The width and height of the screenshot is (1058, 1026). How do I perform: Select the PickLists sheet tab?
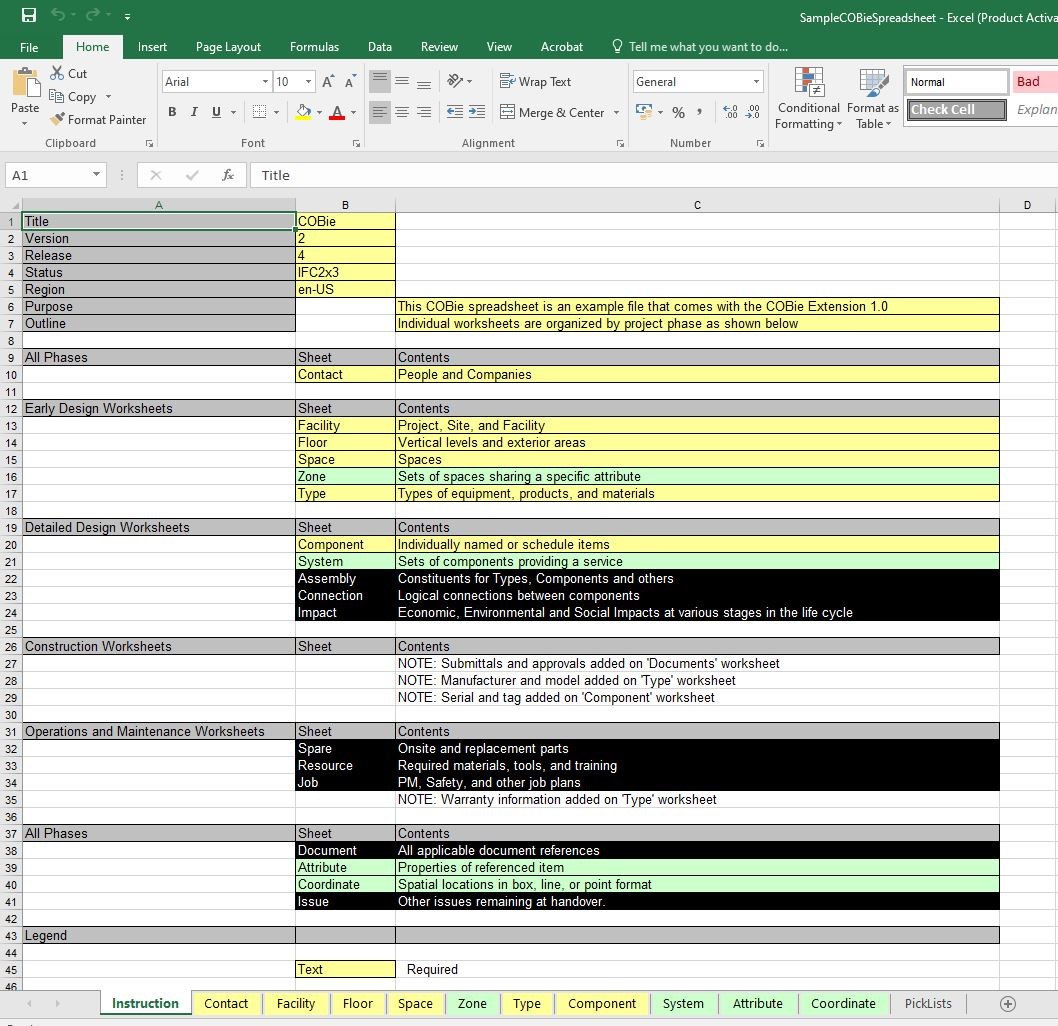click(928, 1003)
